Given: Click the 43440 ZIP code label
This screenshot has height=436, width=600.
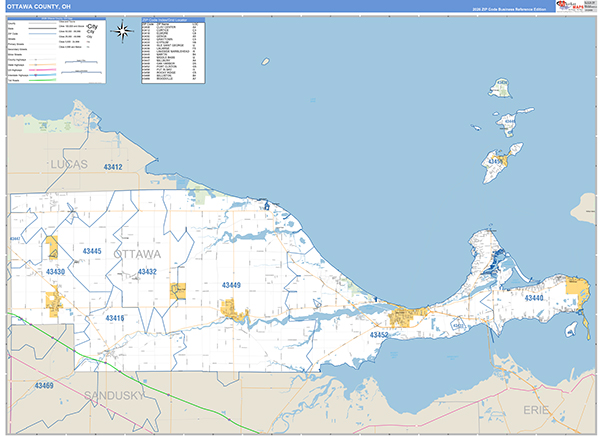Looking at the screenshot, I should click(x=534, y=298).
